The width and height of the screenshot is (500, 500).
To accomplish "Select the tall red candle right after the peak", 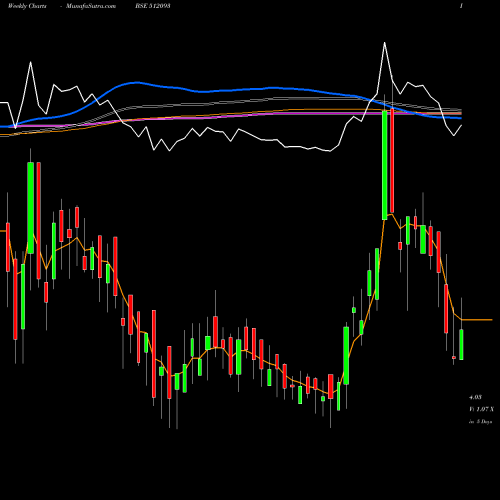I will [392, 160].
